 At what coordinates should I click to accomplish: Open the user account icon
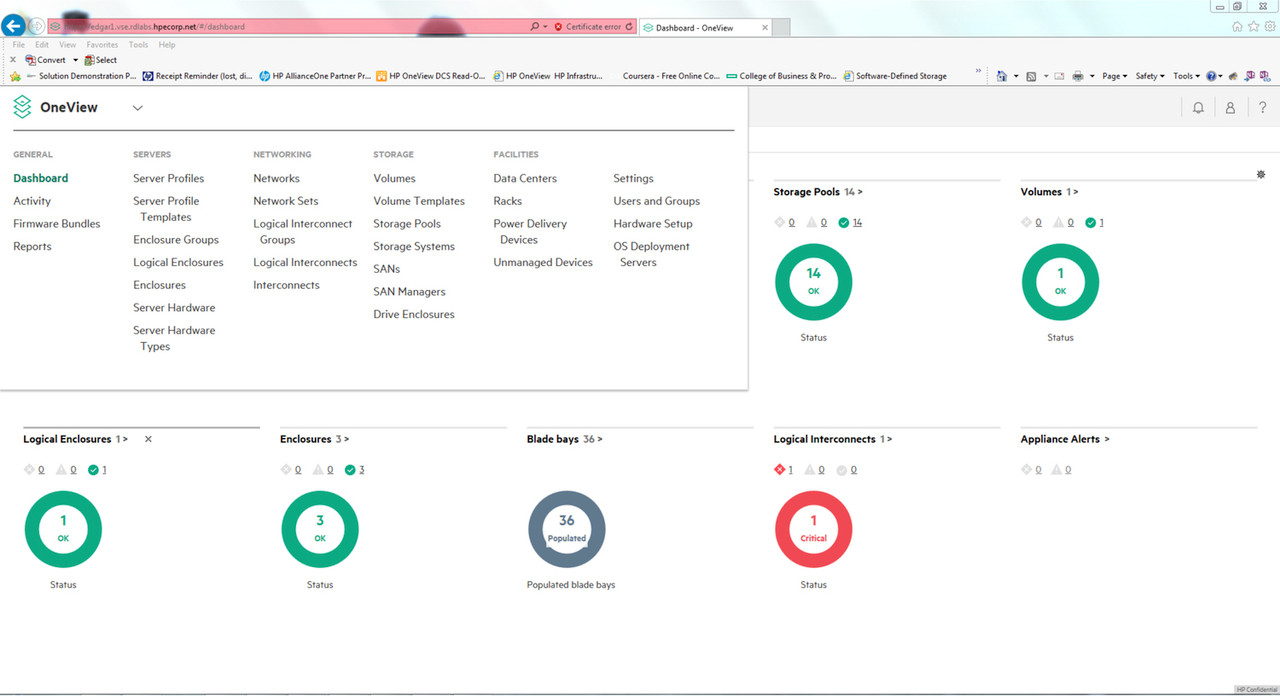tap(1230, 107)
